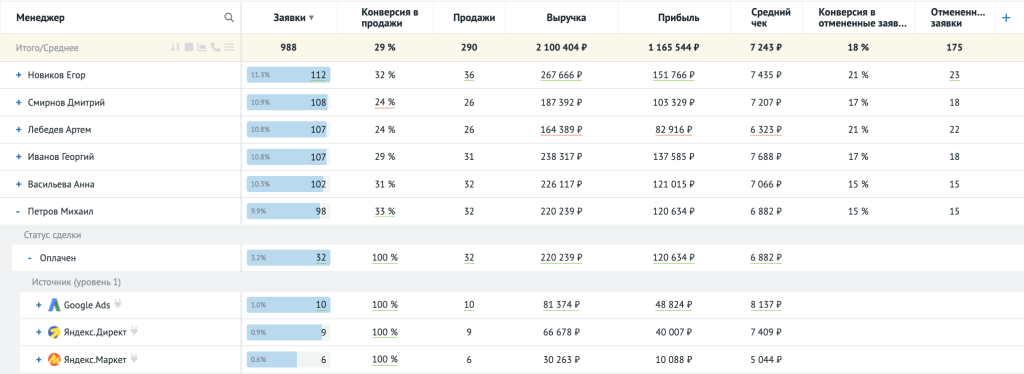The image size is (1024, 374).
Task: Click Google Ads average check 8 137 ₽
Action: [767, 305]
